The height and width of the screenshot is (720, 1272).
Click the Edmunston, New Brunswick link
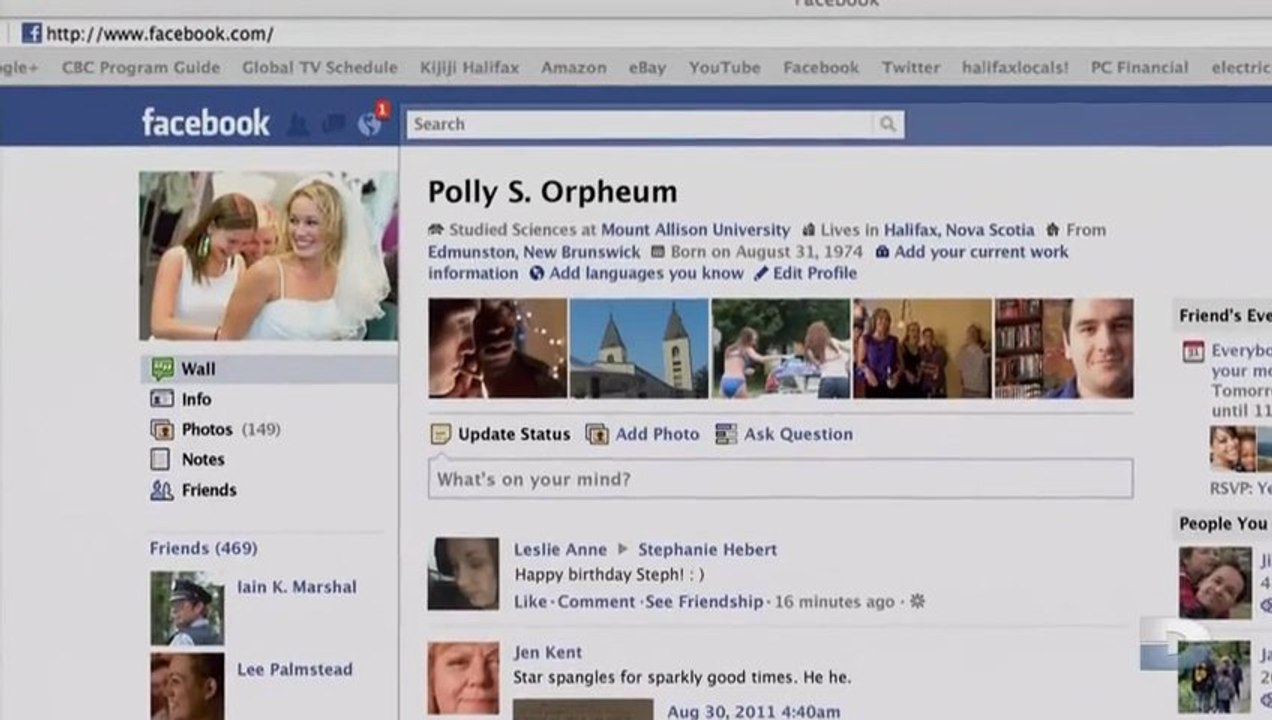[x=535, y=252]
